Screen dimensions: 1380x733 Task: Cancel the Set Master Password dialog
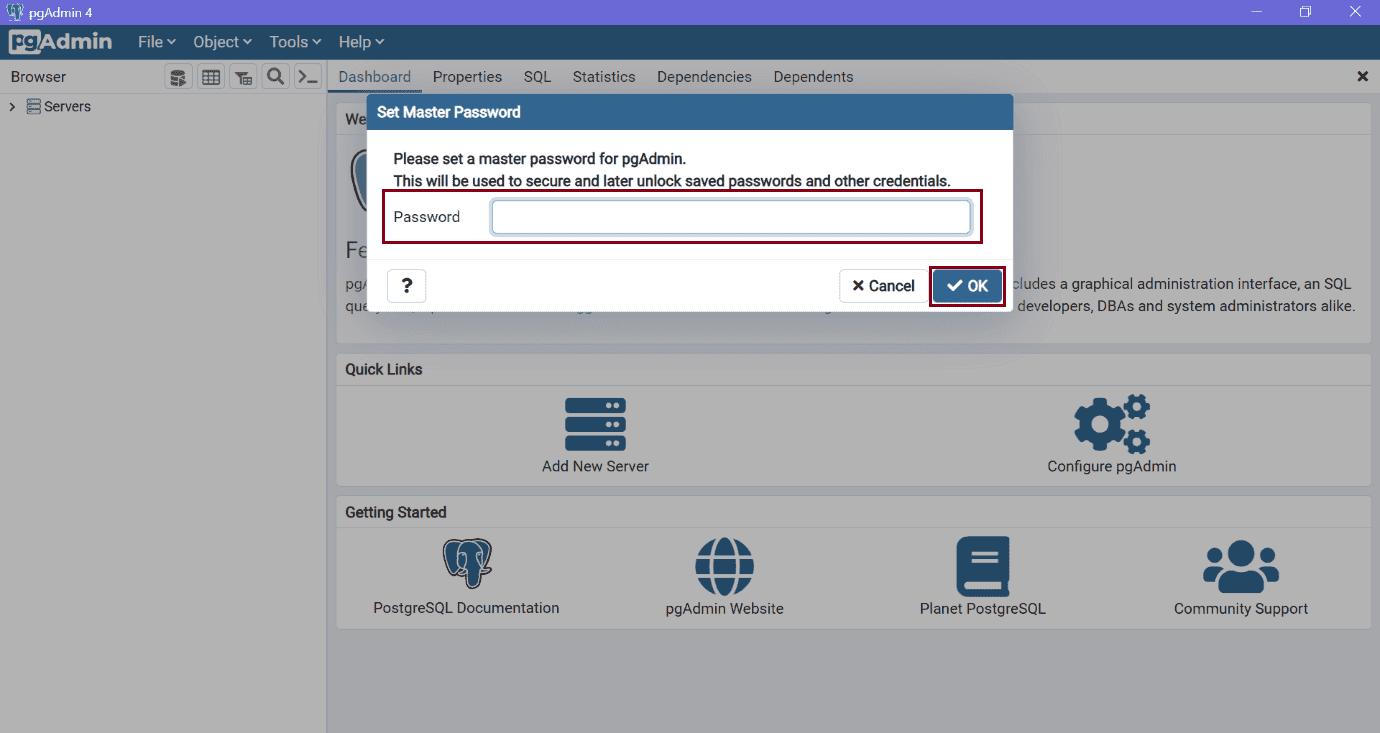coord(882,286)
